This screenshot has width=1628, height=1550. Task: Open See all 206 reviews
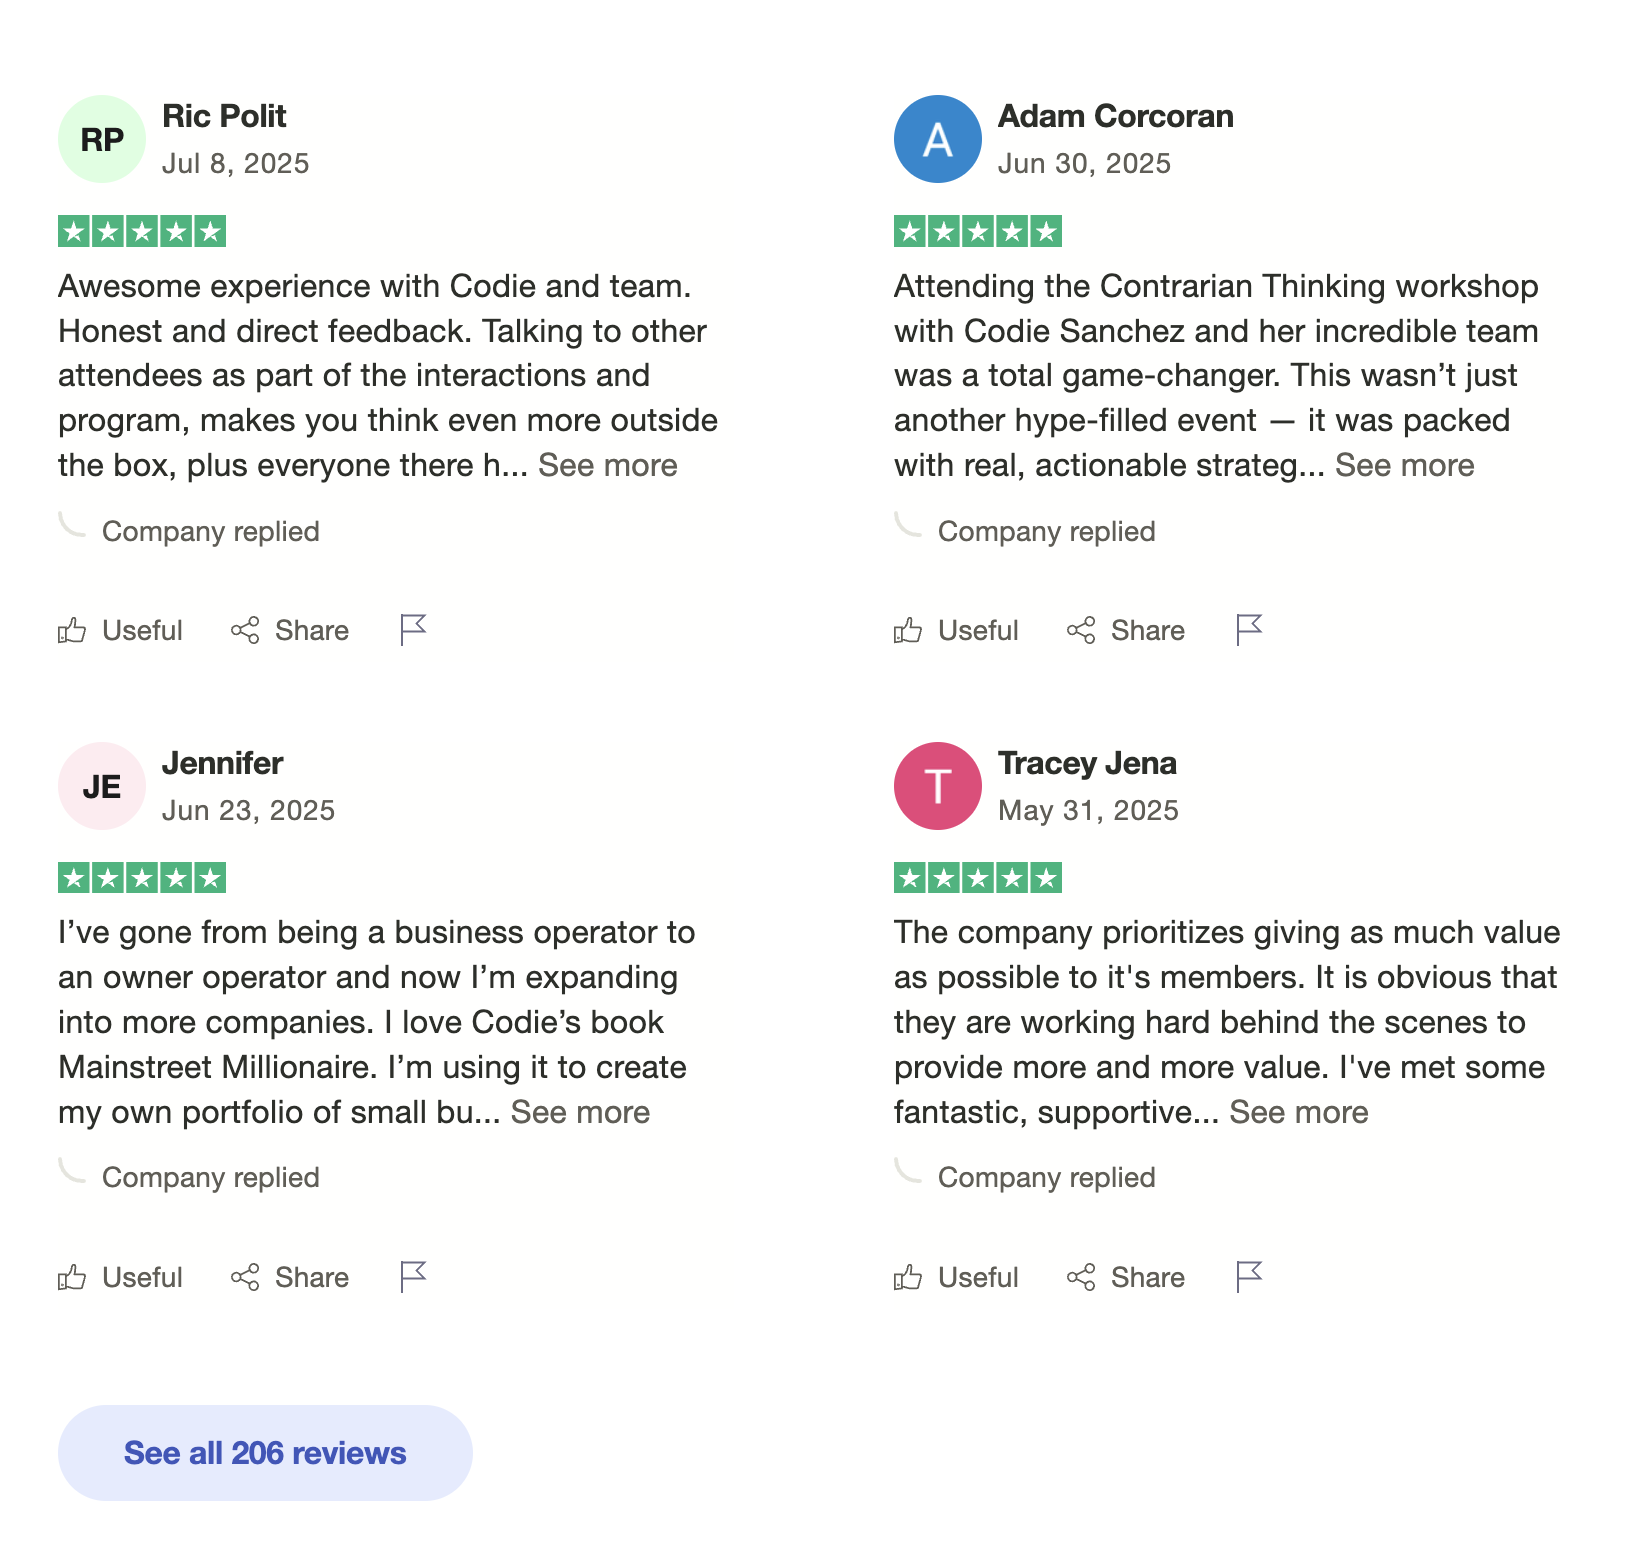pos(264,1452)
